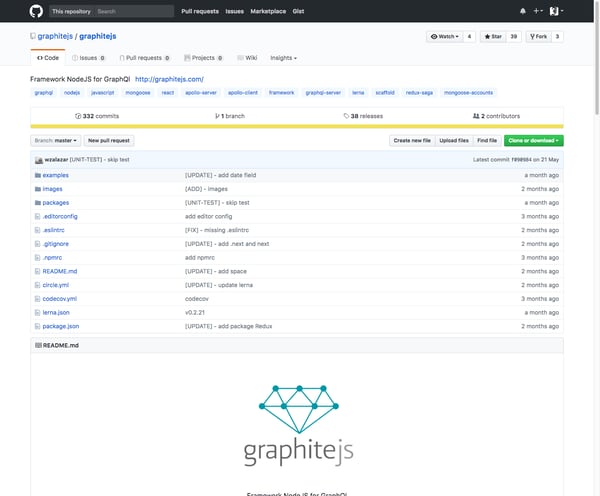The height and width of the screenshot is (496, 600).
Task: Switch to the repository Issues tab
Action: coord(88,58)
